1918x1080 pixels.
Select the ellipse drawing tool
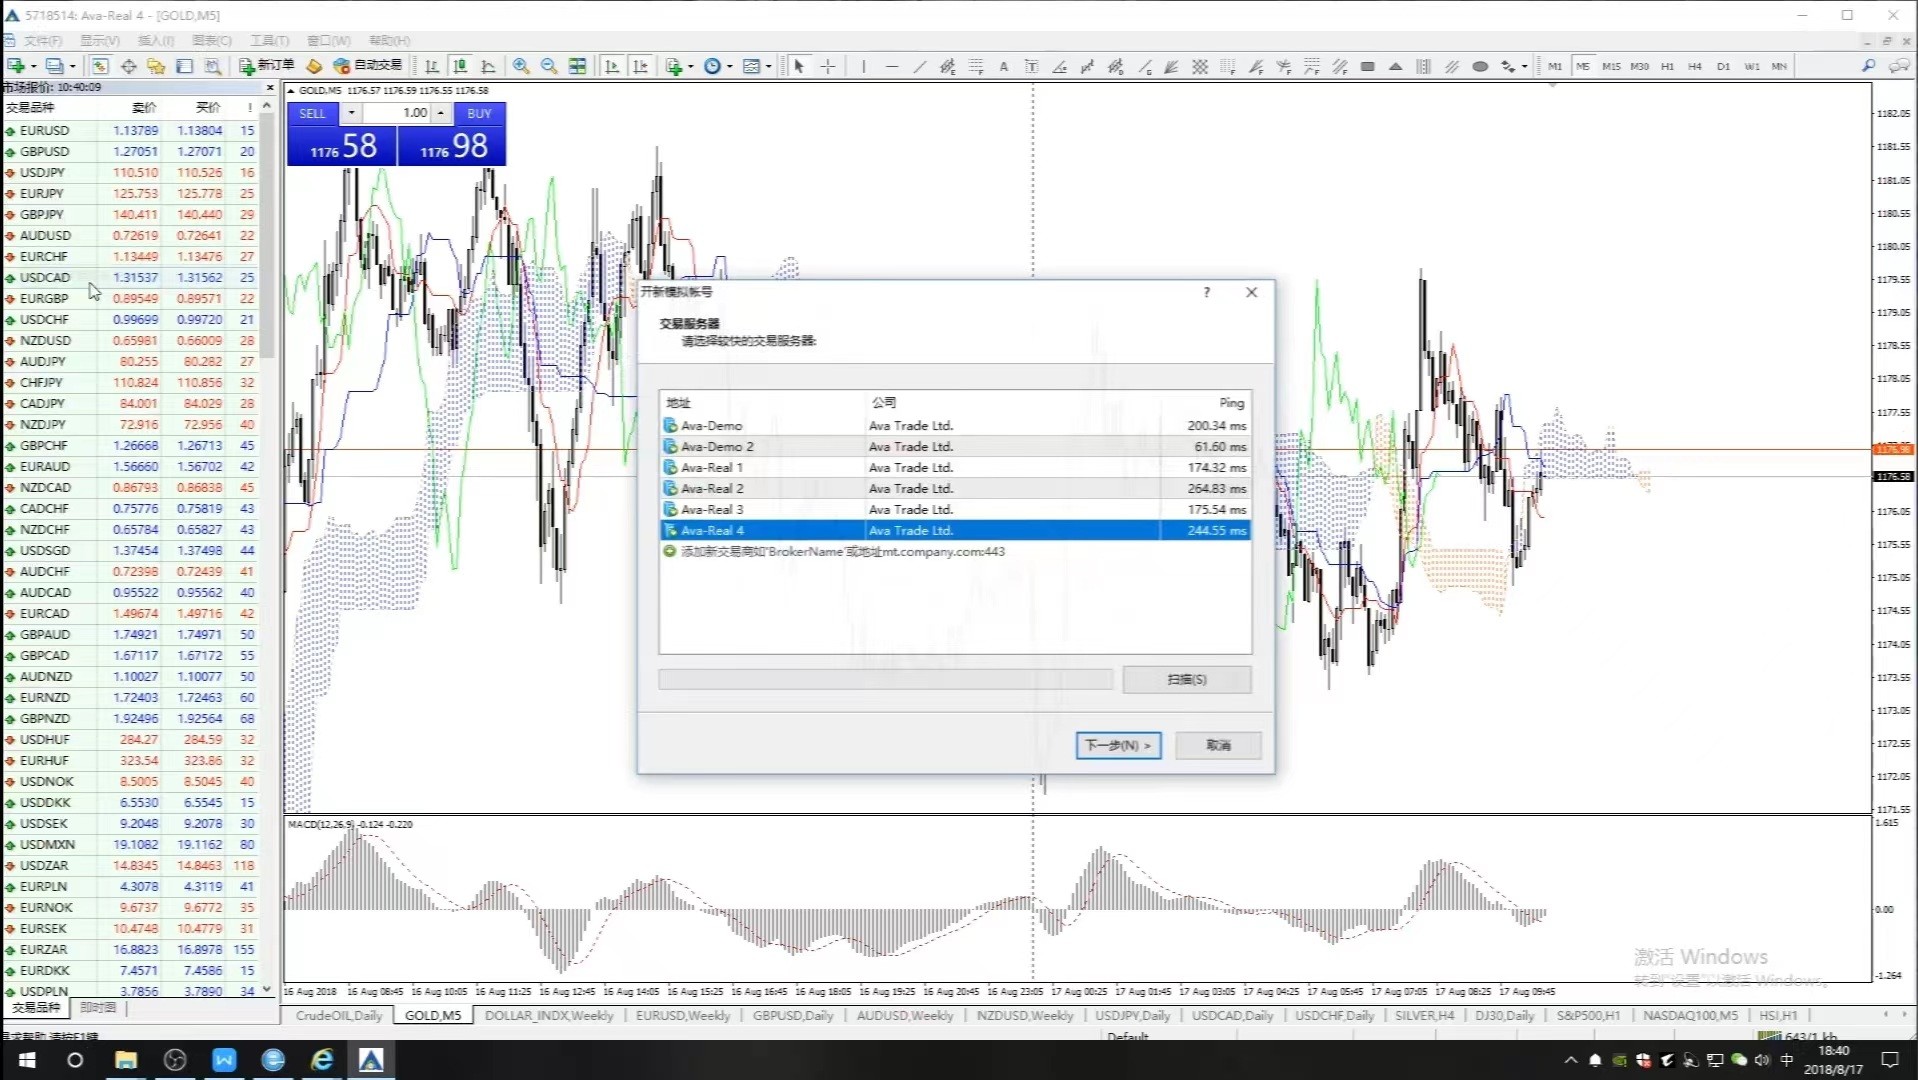click(x=1480, y=67)
